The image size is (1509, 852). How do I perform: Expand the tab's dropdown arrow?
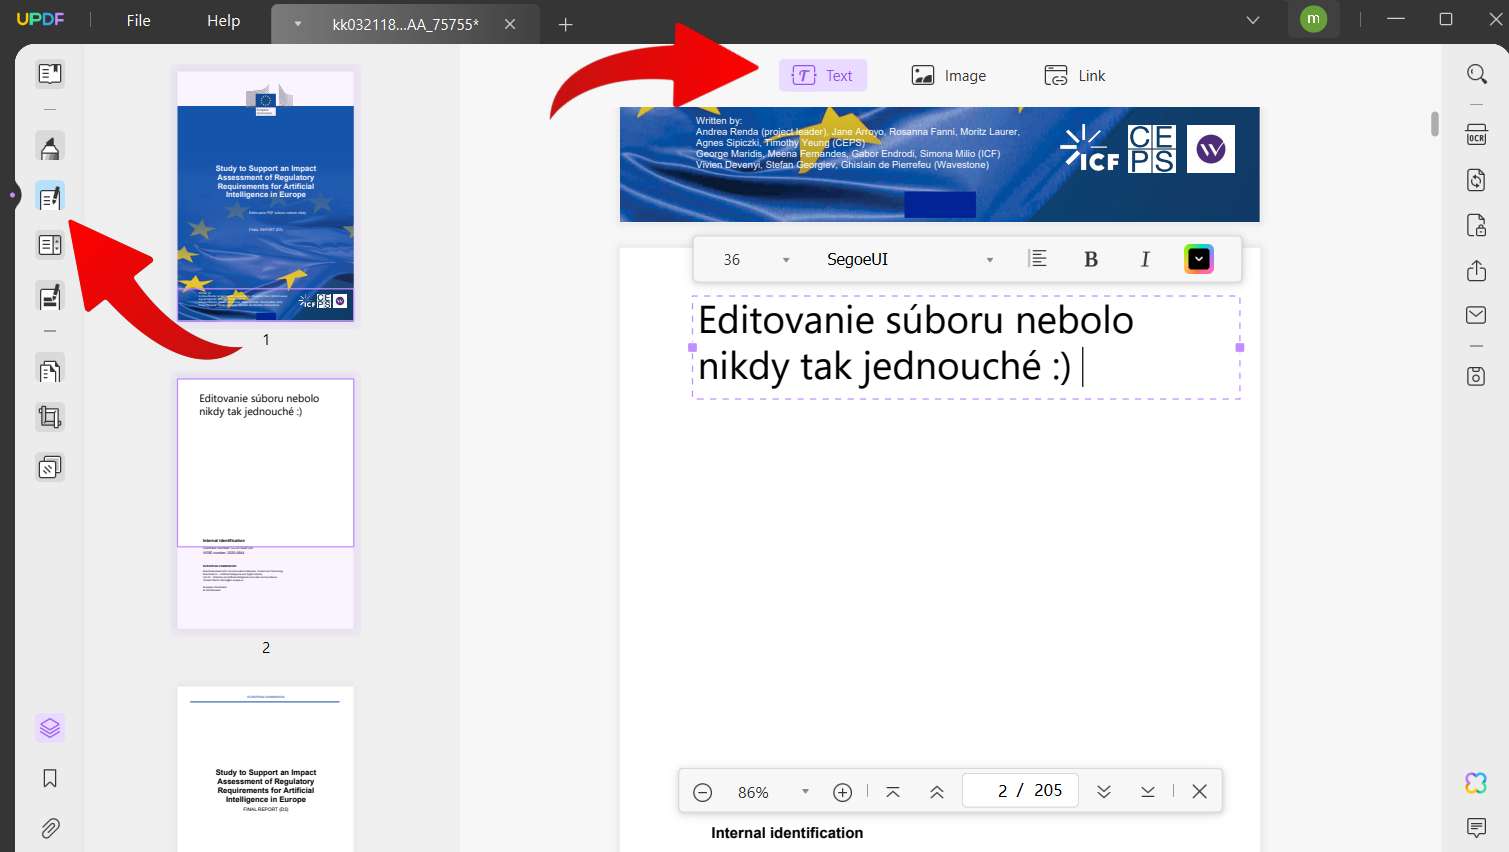(298, 24)
